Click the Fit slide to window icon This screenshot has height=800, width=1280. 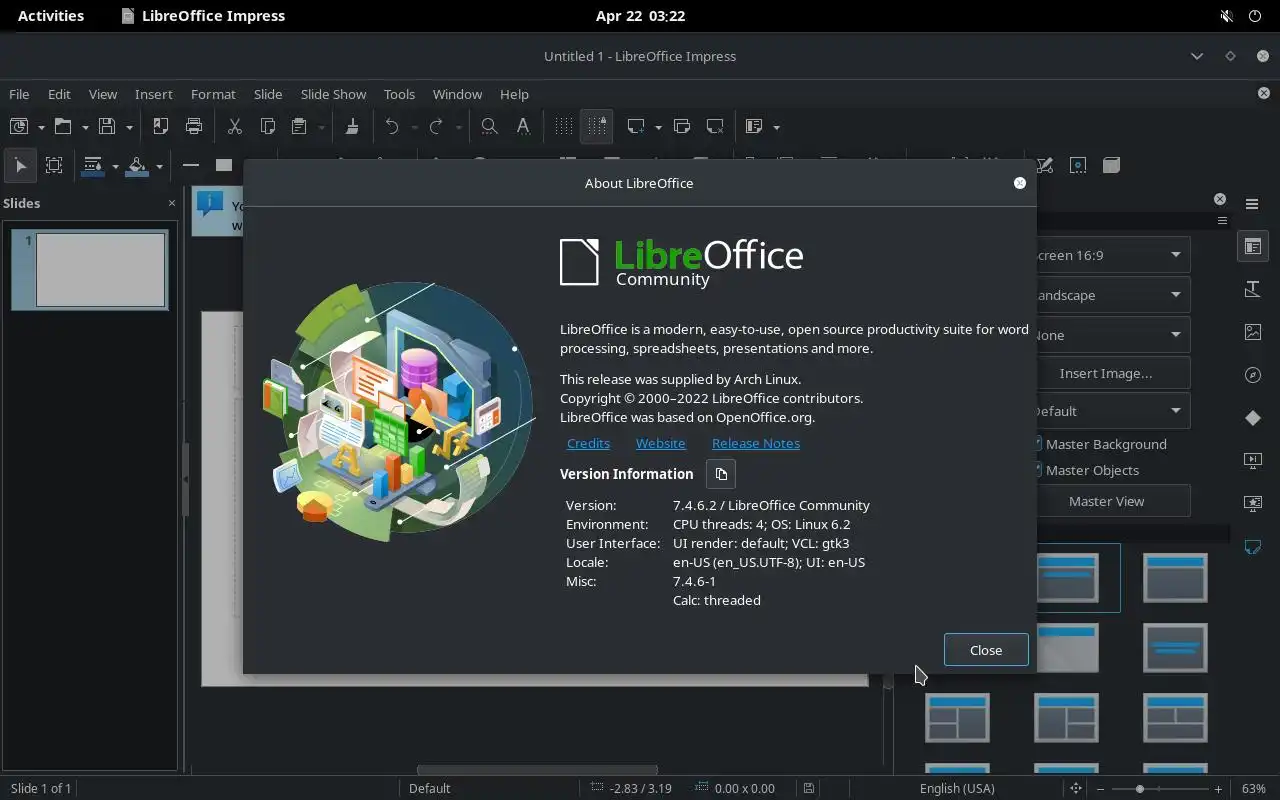pos(1076,788)
